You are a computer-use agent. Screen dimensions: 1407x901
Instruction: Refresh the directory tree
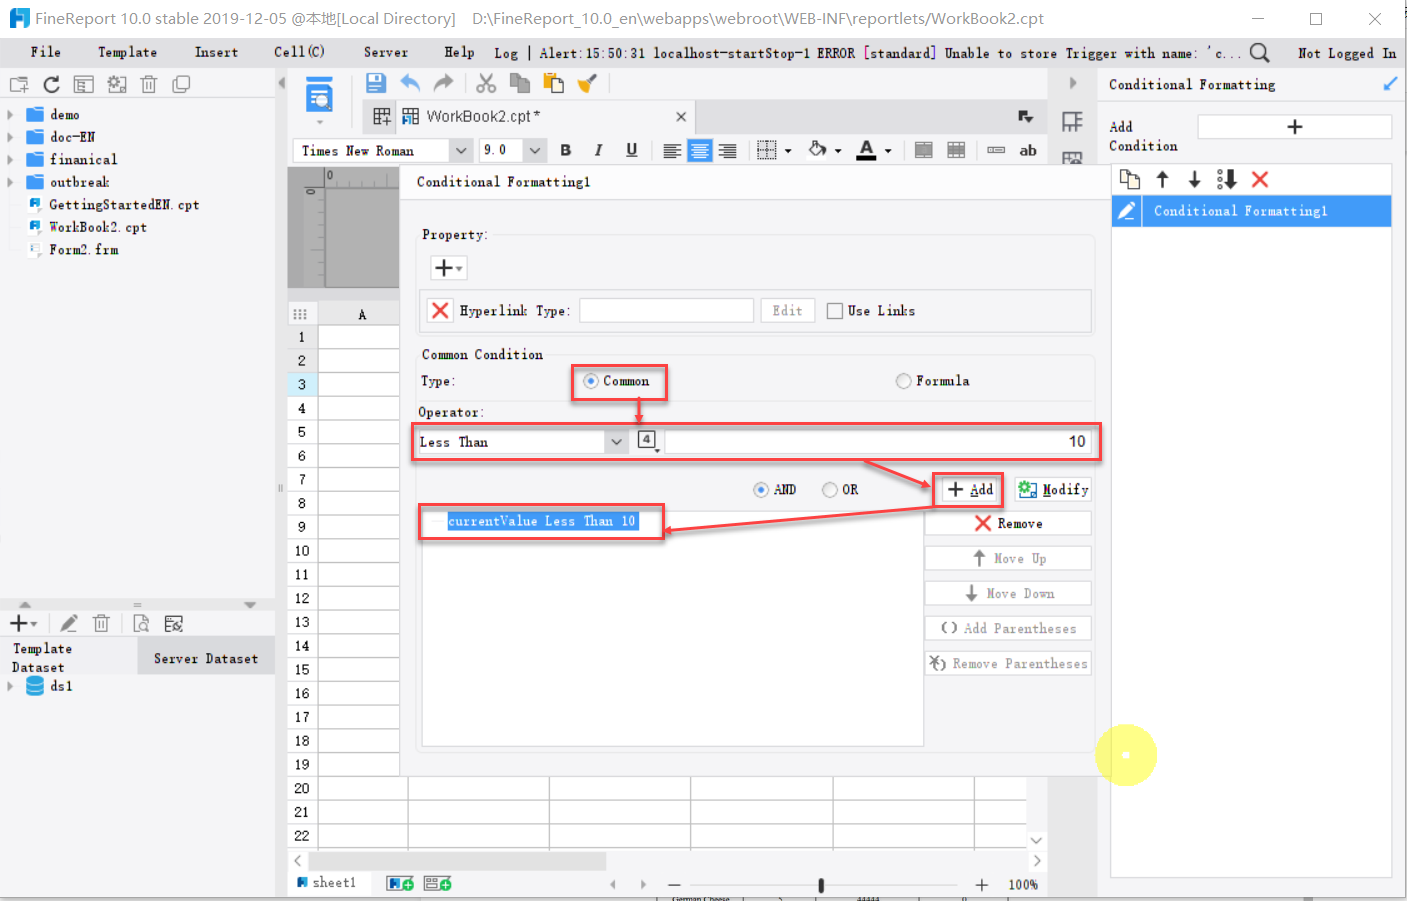click(51, 84)
